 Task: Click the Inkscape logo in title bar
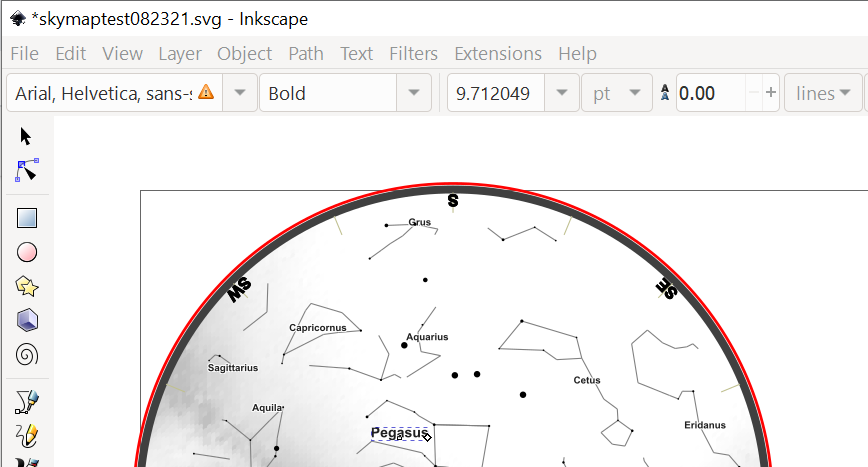18,19
